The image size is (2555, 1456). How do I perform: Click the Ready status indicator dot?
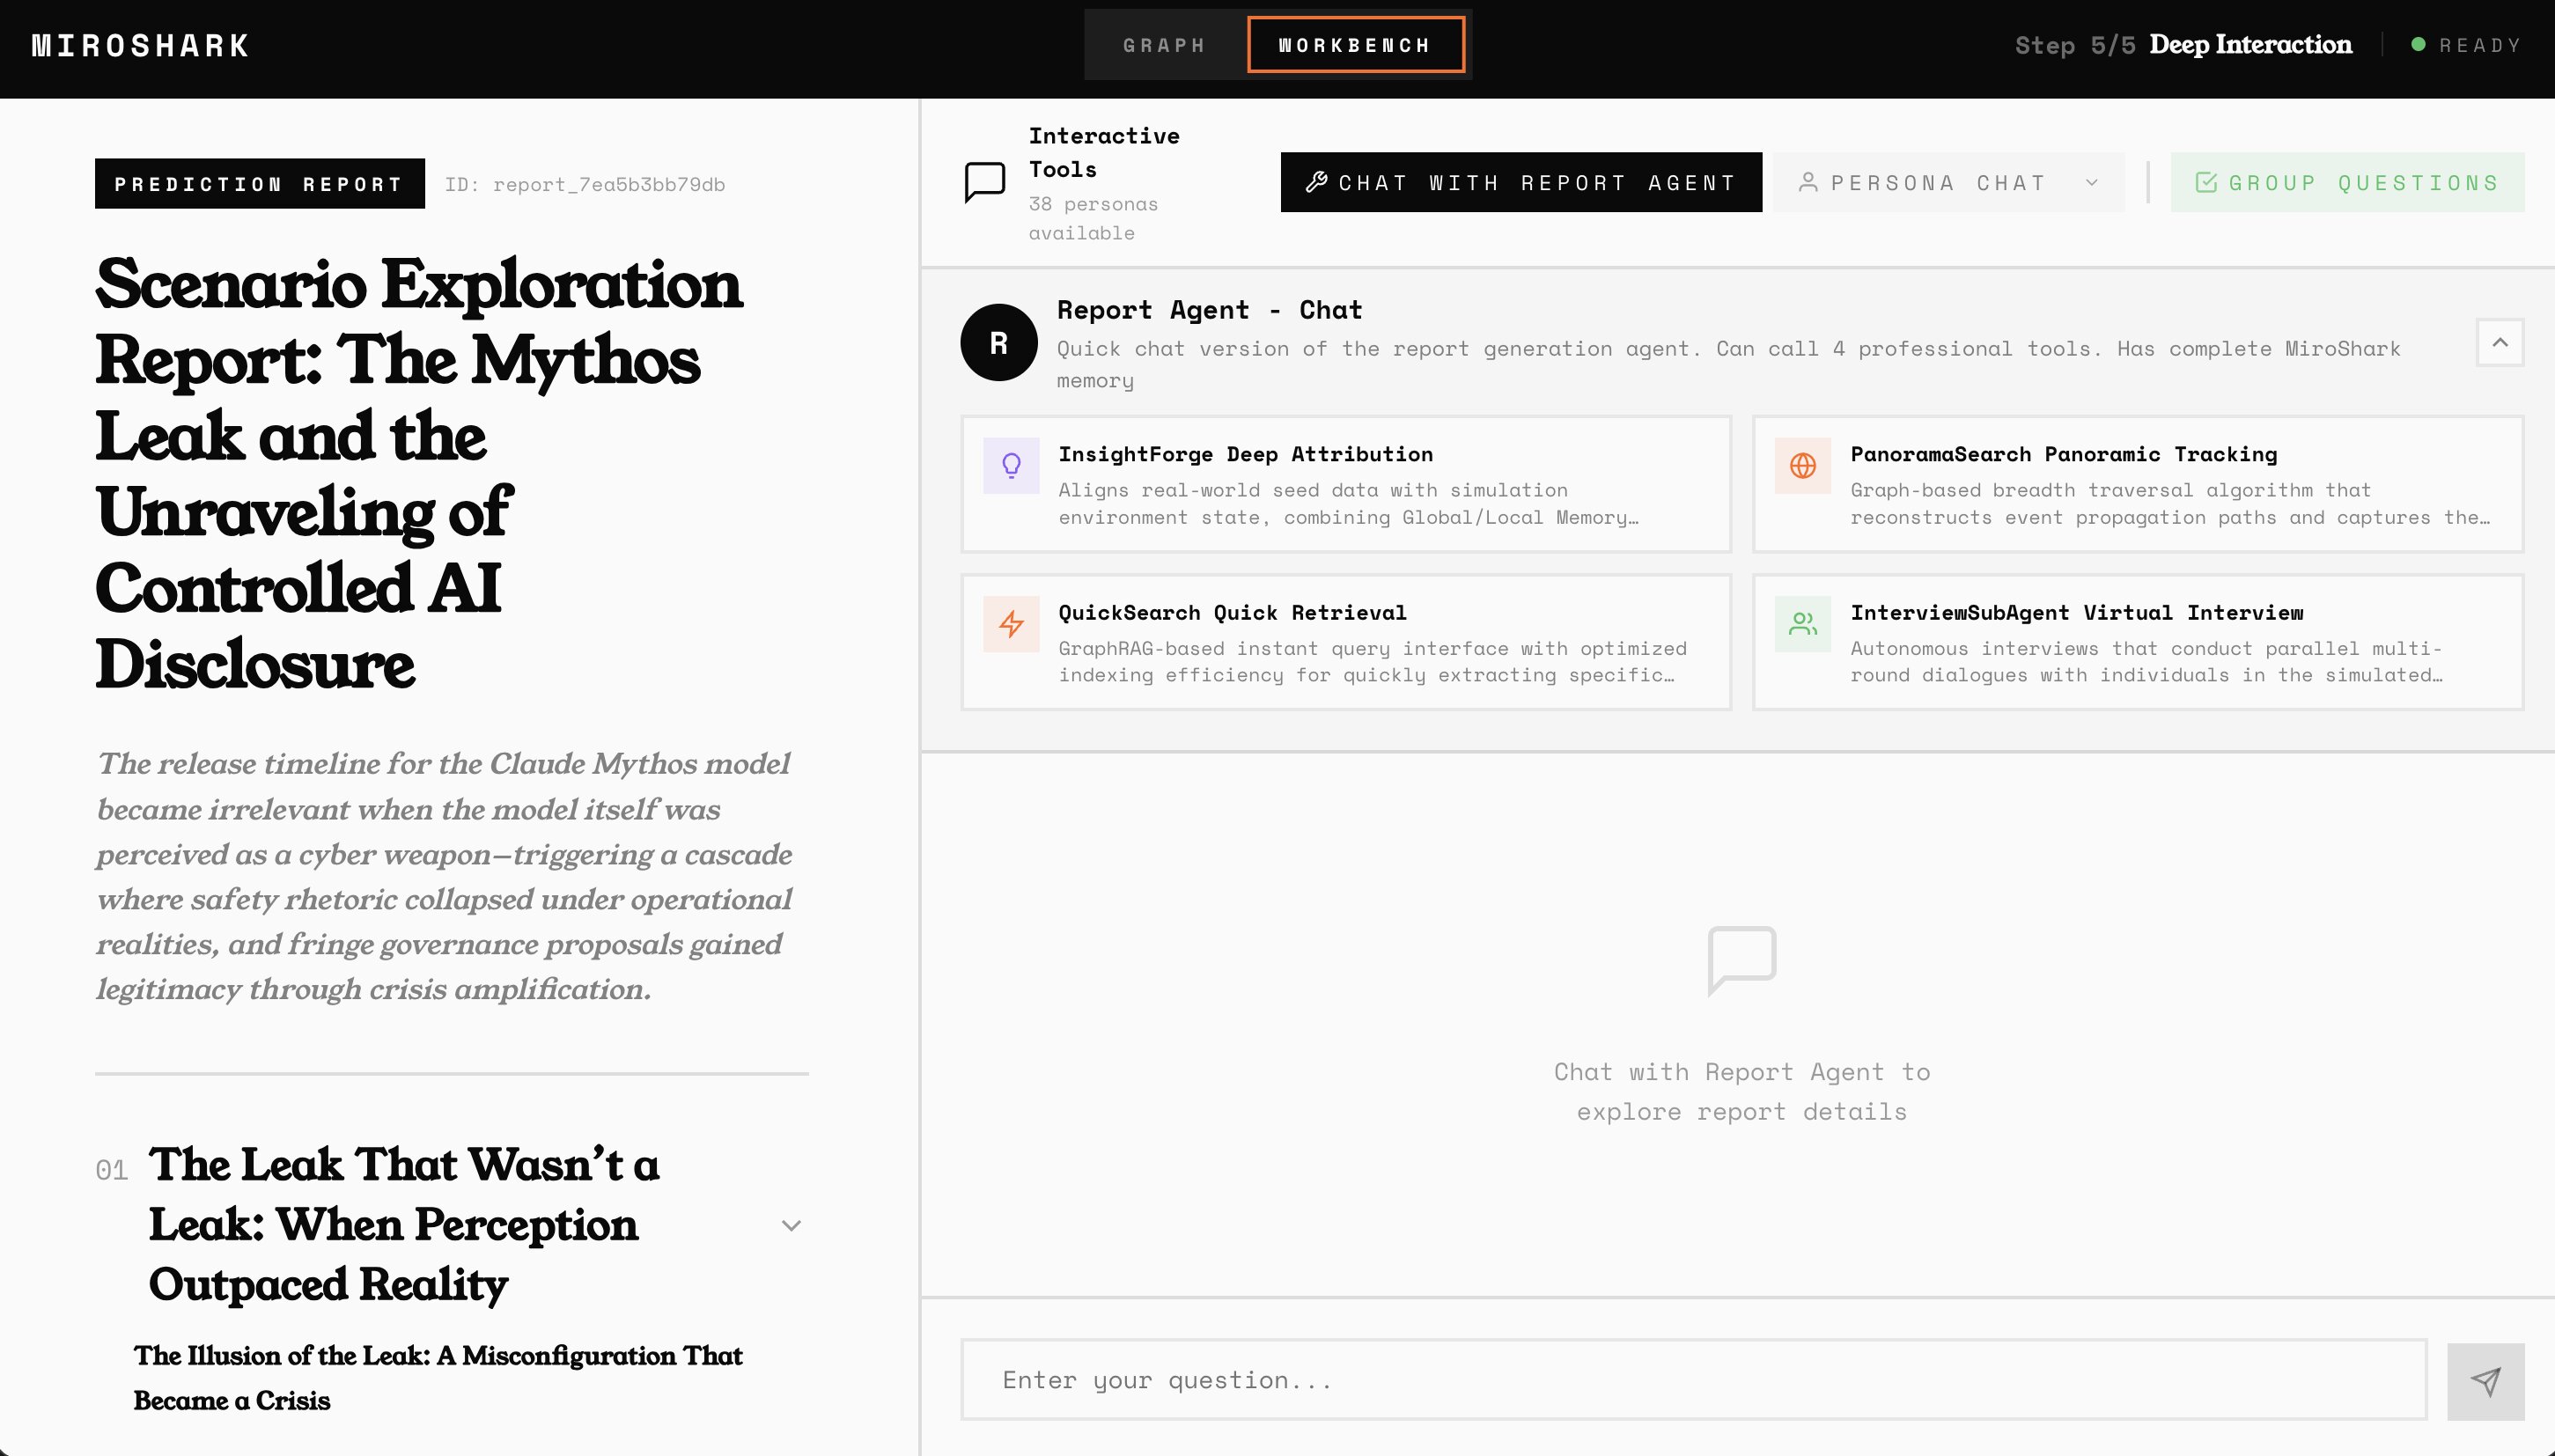[2418, 45]
